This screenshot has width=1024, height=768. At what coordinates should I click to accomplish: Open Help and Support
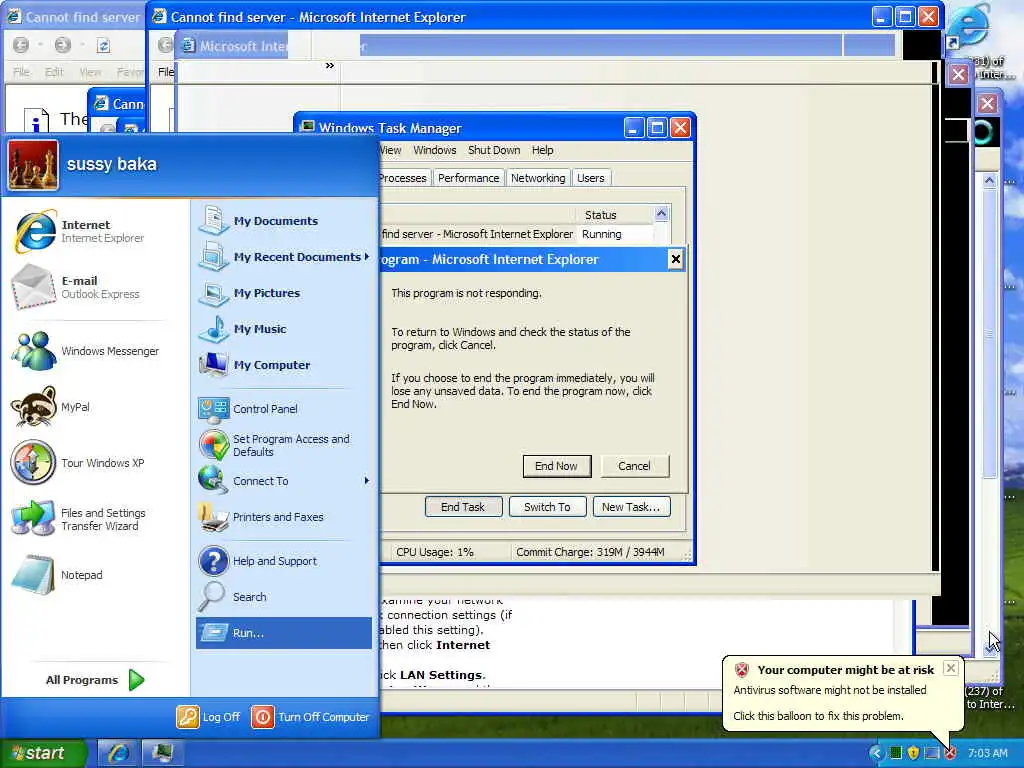(283, 561)
